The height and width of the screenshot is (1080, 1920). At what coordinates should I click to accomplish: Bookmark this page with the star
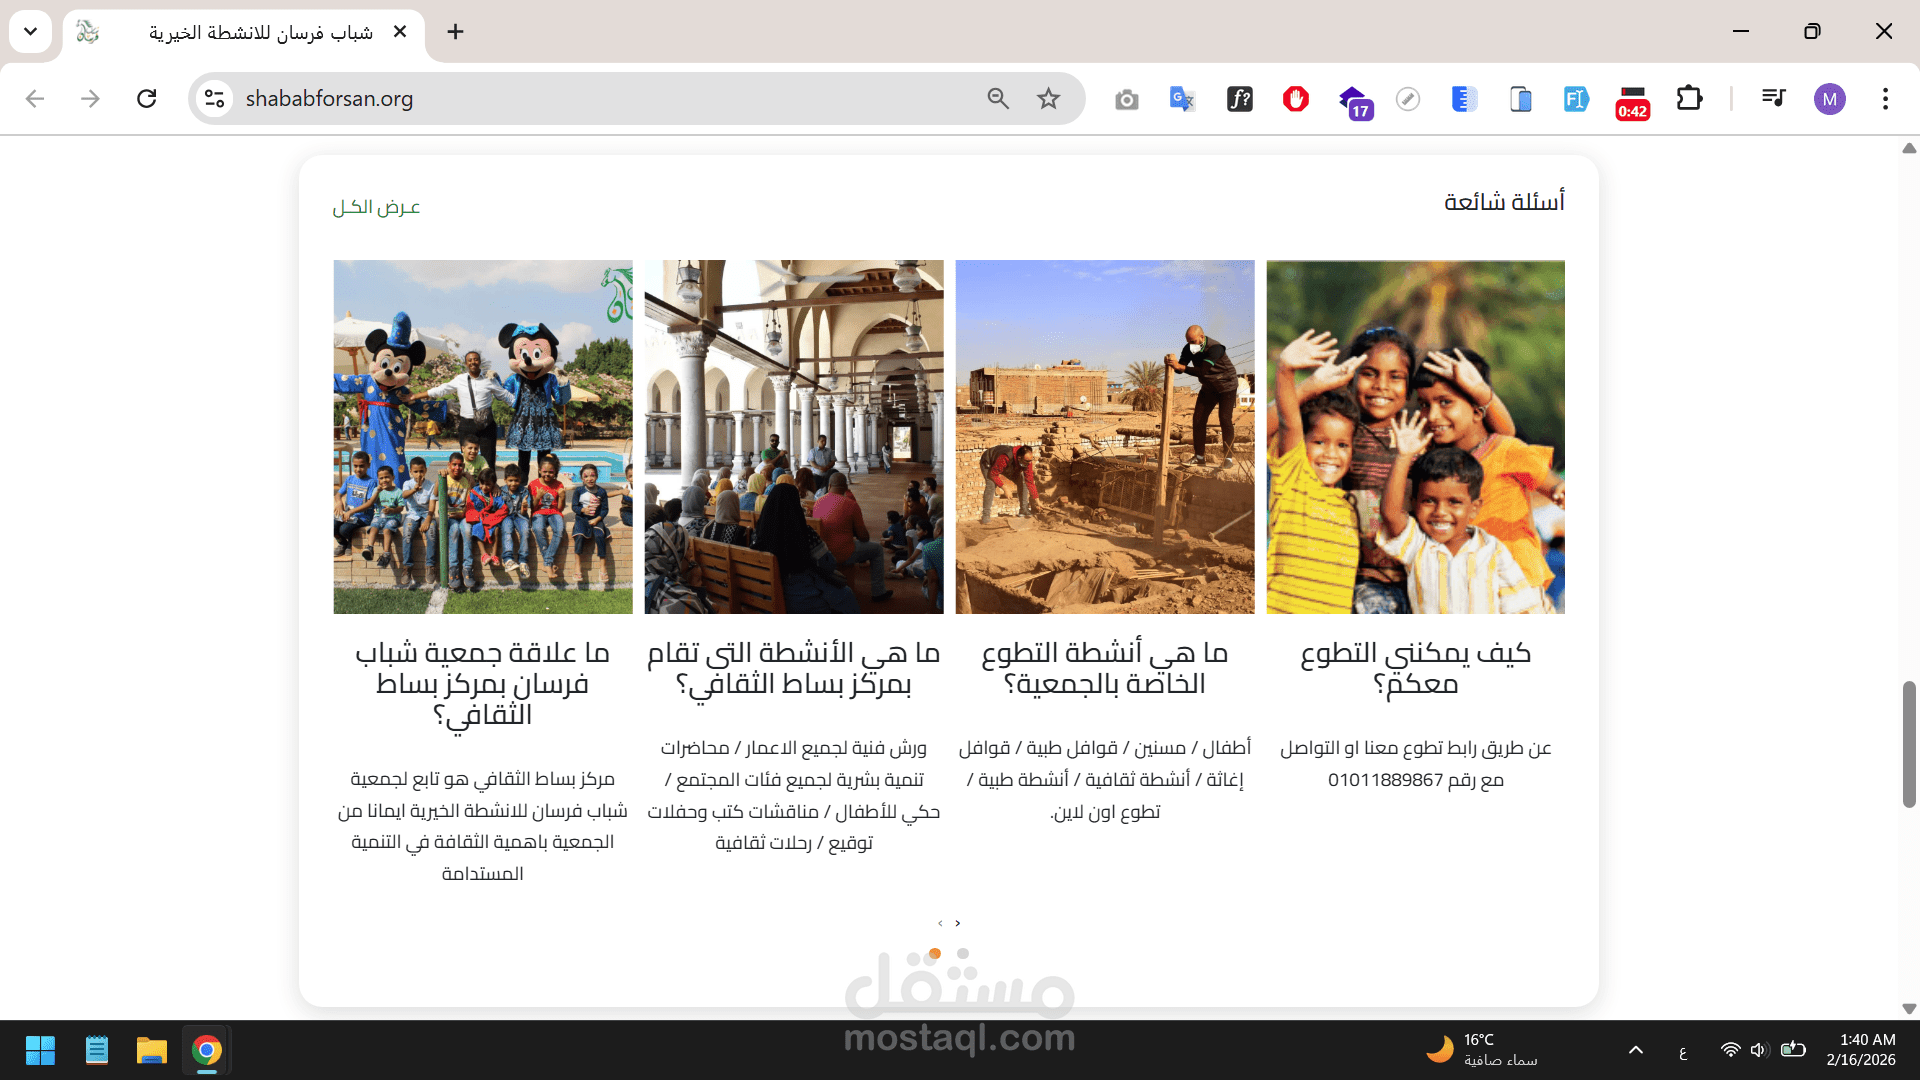(x=1048, y=99)
